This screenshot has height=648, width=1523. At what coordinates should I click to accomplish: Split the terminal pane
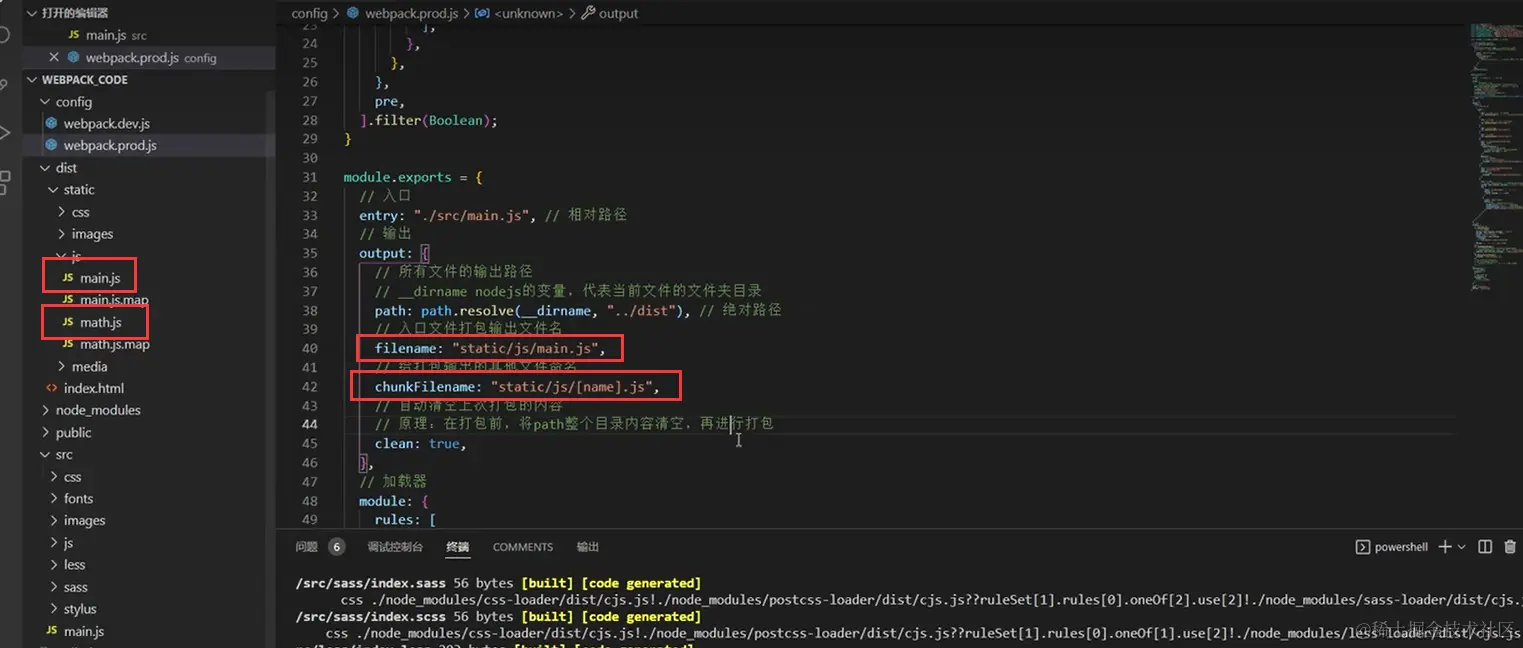pos(1485,547)
